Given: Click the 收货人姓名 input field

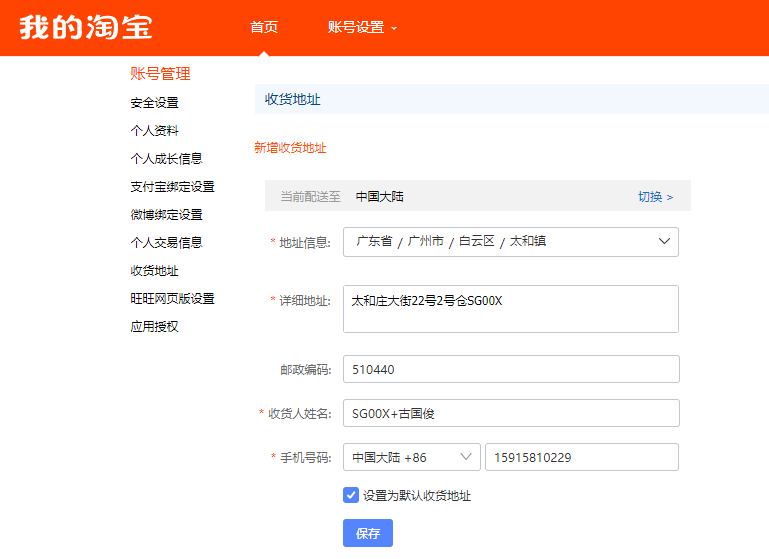Looking at the screenshot, I should (512, 413).
